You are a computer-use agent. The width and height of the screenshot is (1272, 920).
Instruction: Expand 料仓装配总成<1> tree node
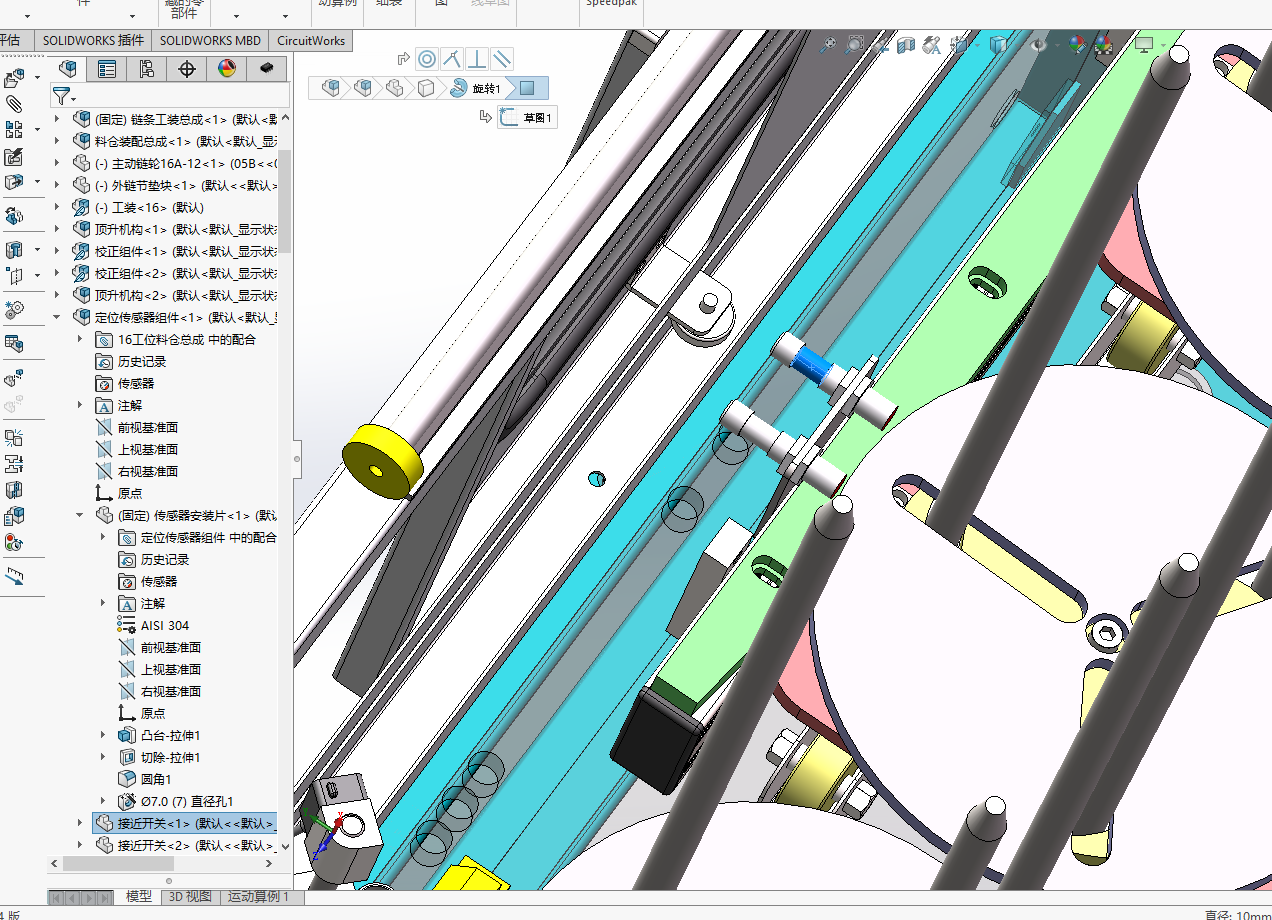(x=57, y=141)
